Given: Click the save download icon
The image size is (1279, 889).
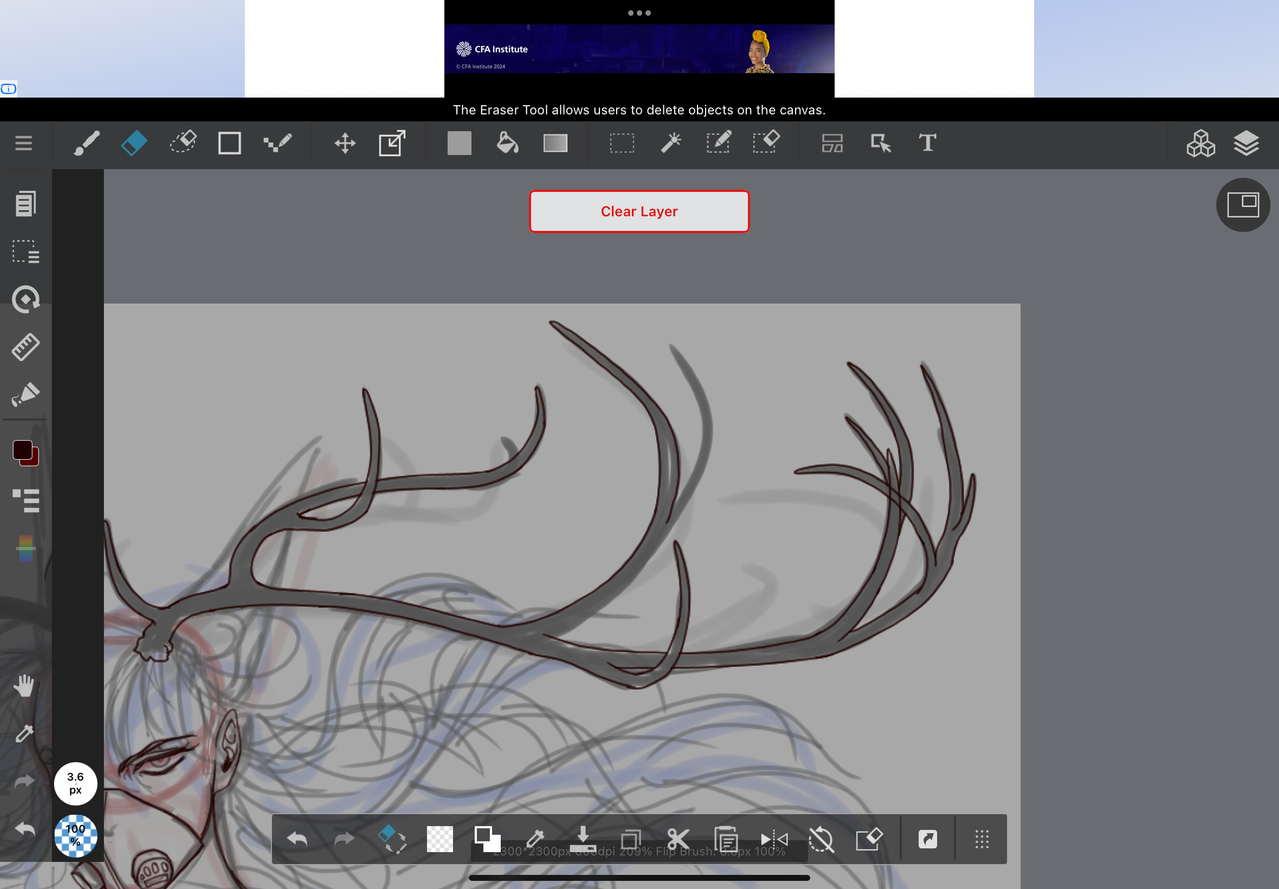Looking at the screenshot, I should pos(583,839).
